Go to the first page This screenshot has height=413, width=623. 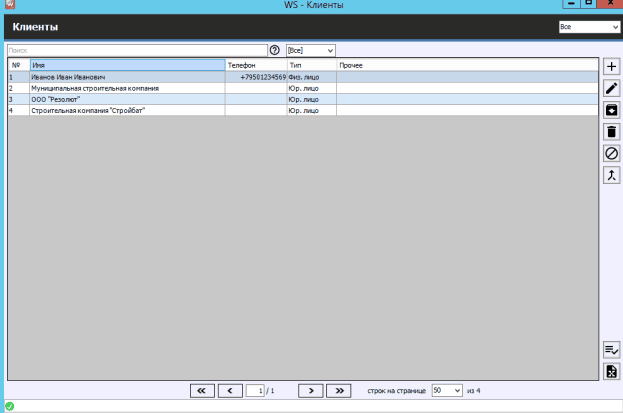(201, 390)
